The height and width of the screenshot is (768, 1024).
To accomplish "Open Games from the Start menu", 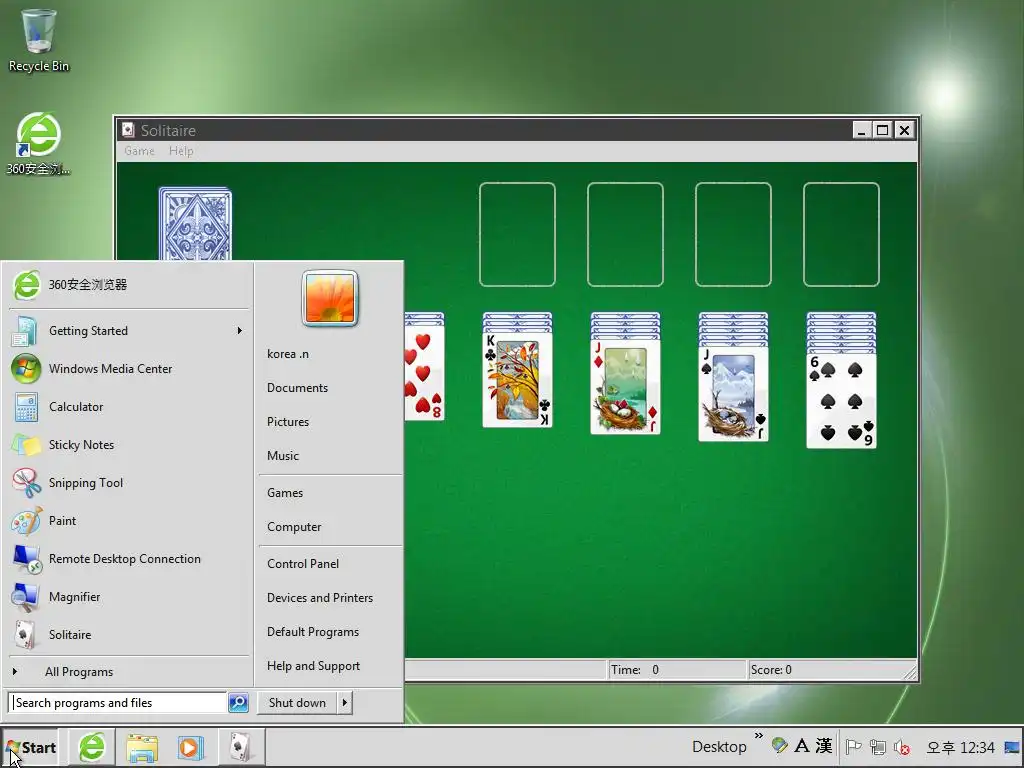I will tap(285, 493).
